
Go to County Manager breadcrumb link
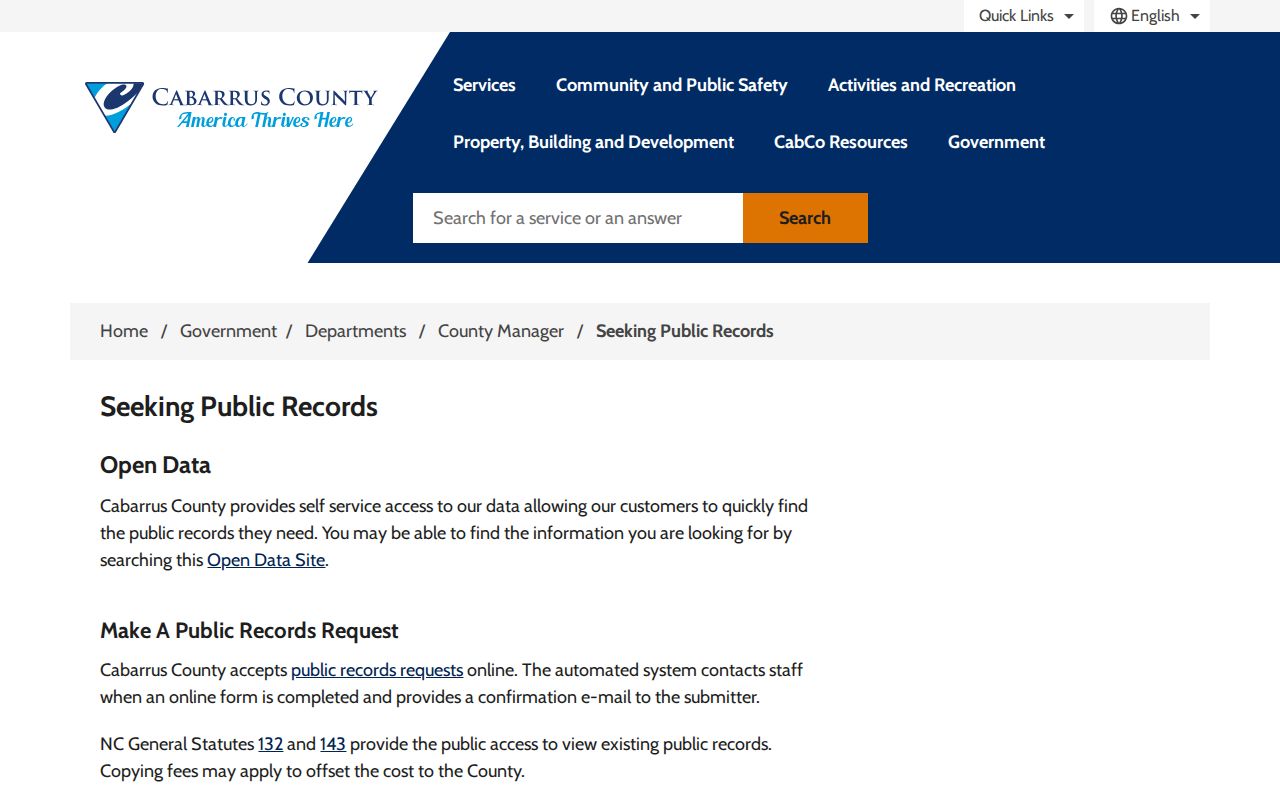pyautogui.click(x=501, y=331)
